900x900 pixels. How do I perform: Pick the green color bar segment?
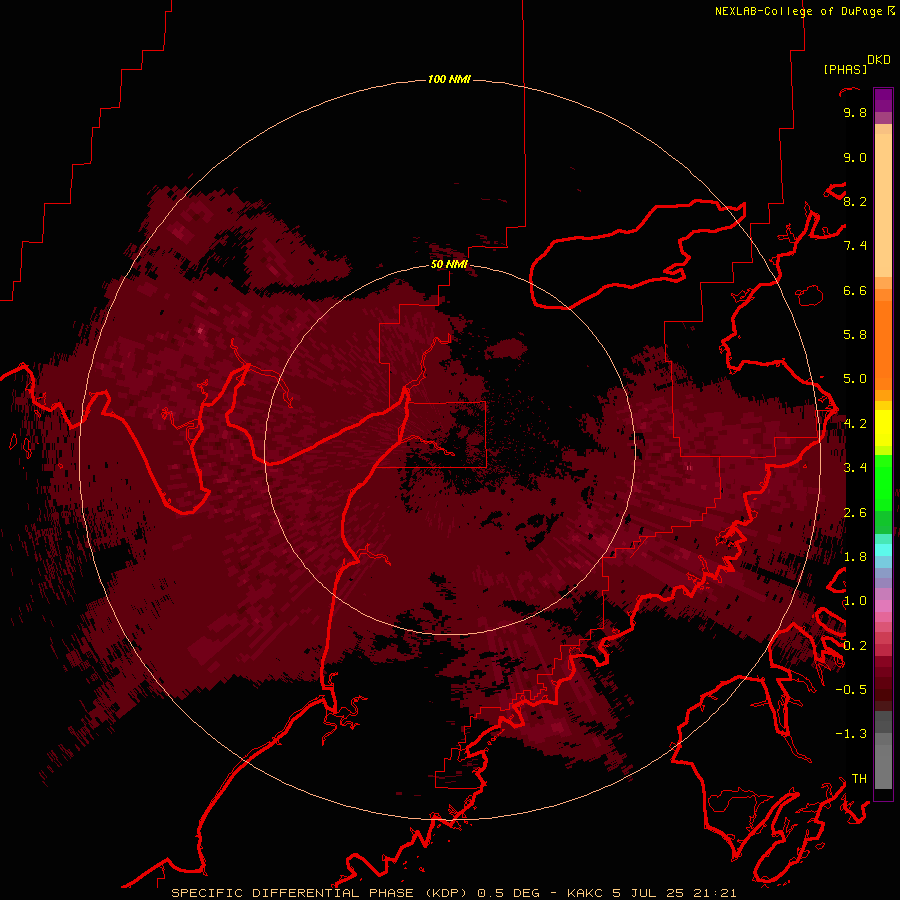[x=883, y=482]
